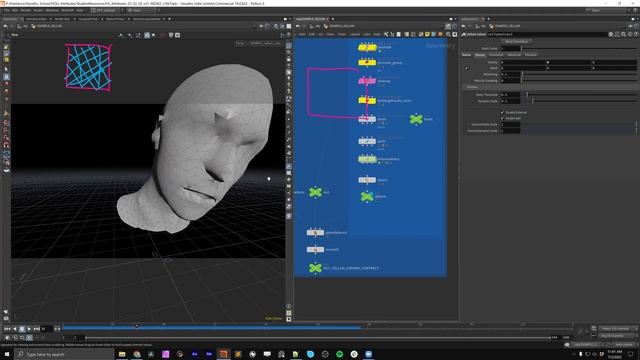Click the select arrow tool in viewport sidebar

click(6, 69)
